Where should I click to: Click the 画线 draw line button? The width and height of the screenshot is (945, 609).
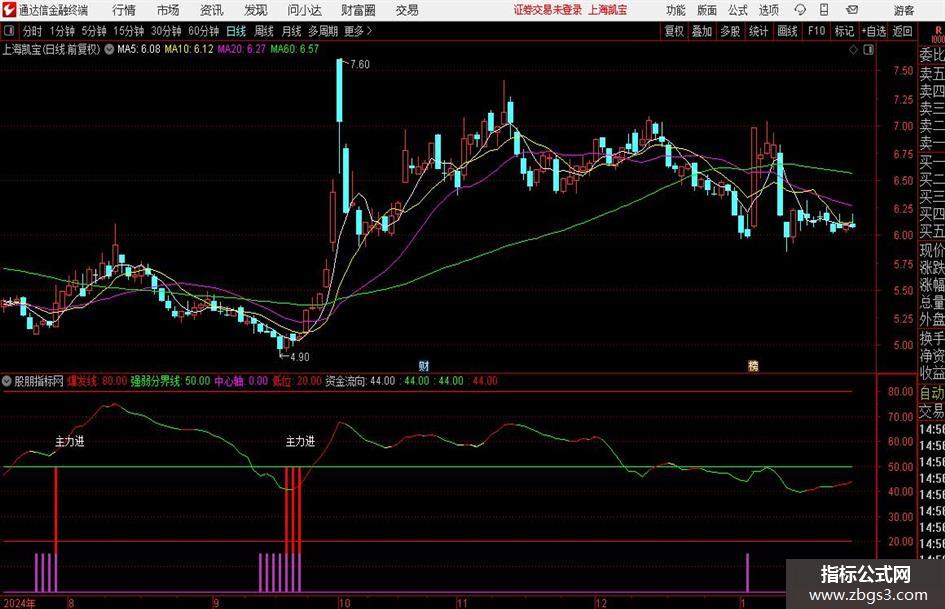click(787, 31)
